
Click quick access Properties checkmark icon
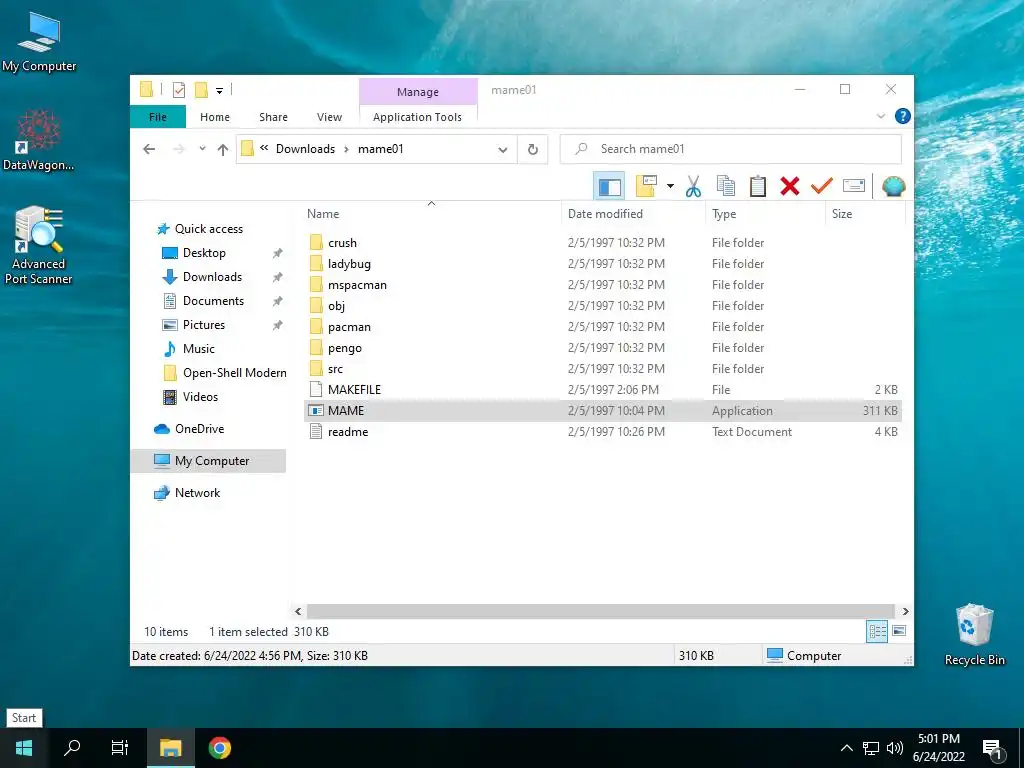click(178, 90)
